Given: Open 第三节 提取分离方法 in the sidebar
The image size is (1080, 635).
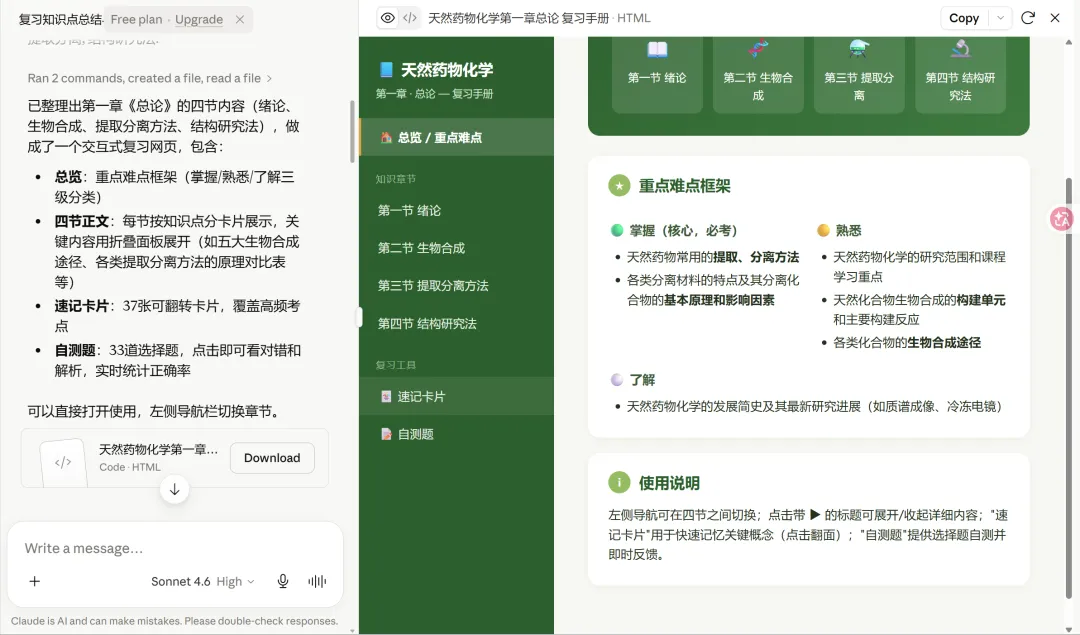Looking at the screenshot, I should pos(457,285).
